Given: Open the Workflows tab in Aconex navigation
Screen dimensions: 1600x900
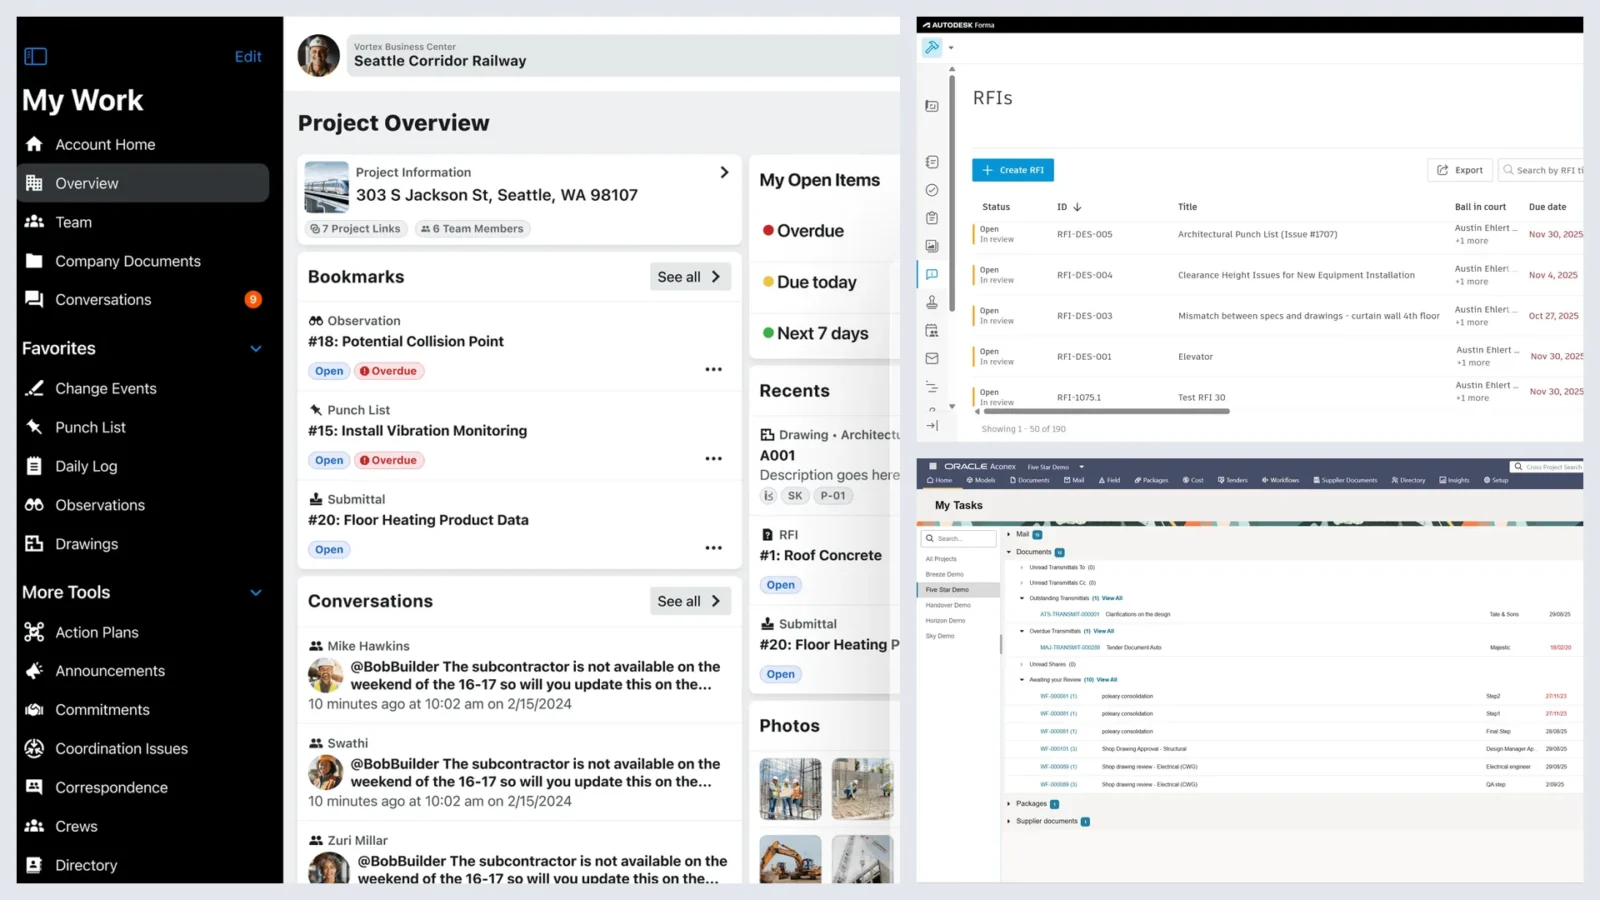Looking at the screenshot, I should [x=1281, y=481].
